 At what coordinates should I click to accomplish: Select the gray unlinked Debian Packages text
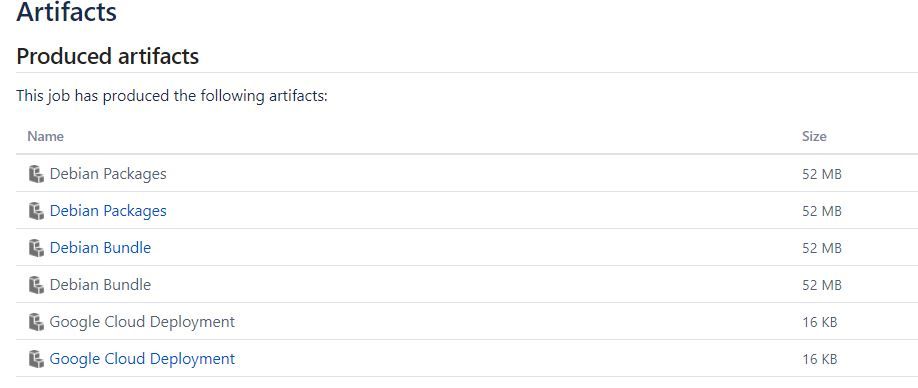[x=108, y=174]
